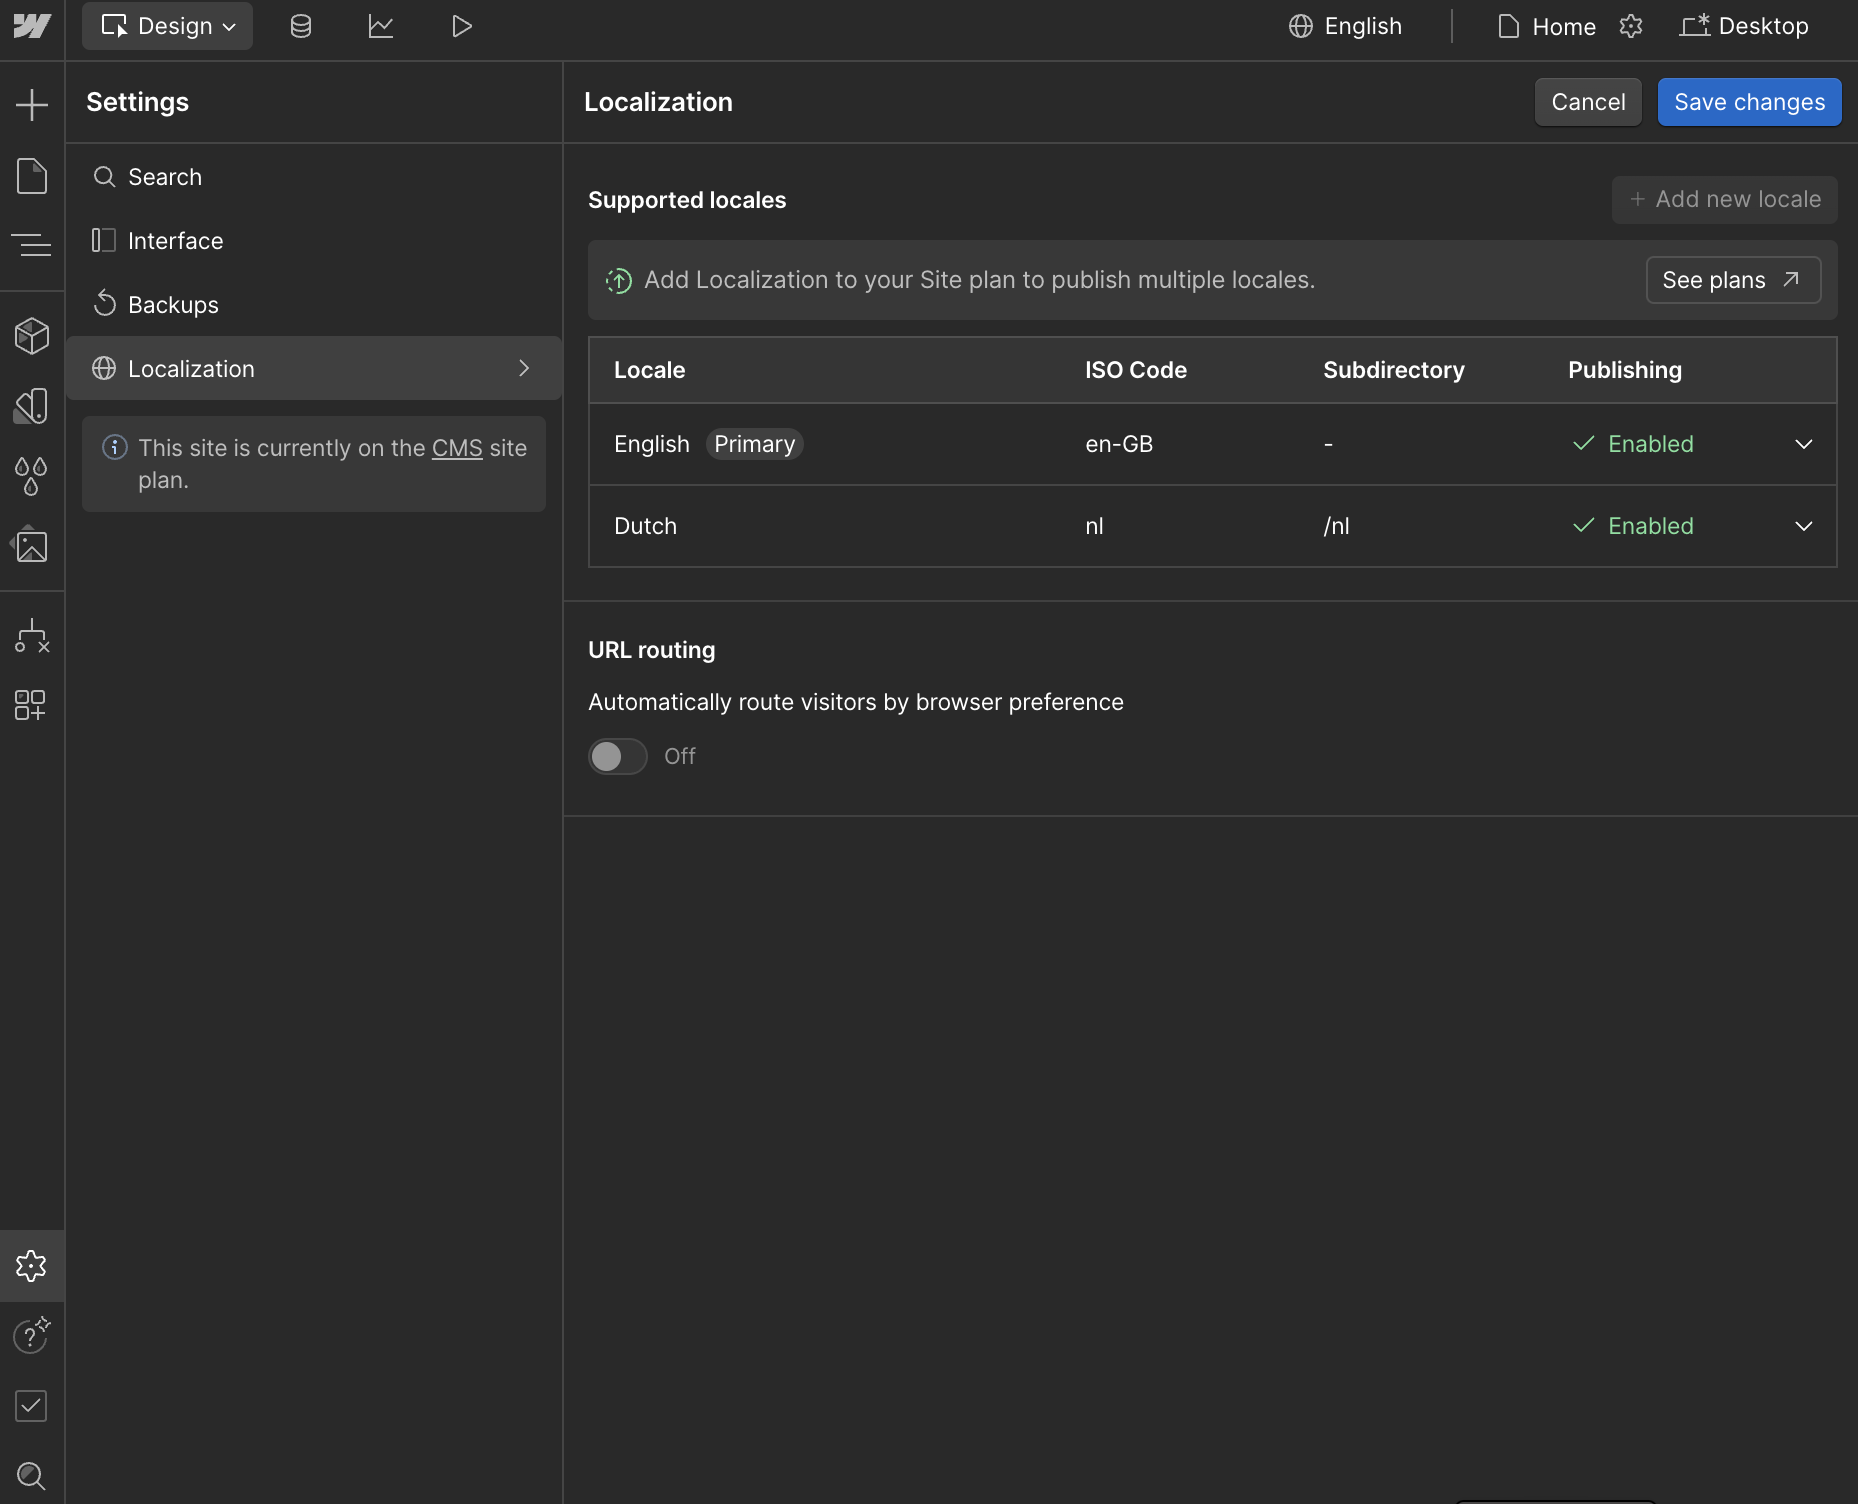1858x1504 pixels.
Task: Click the Cancel button
Action: (x=1588, y=102)
